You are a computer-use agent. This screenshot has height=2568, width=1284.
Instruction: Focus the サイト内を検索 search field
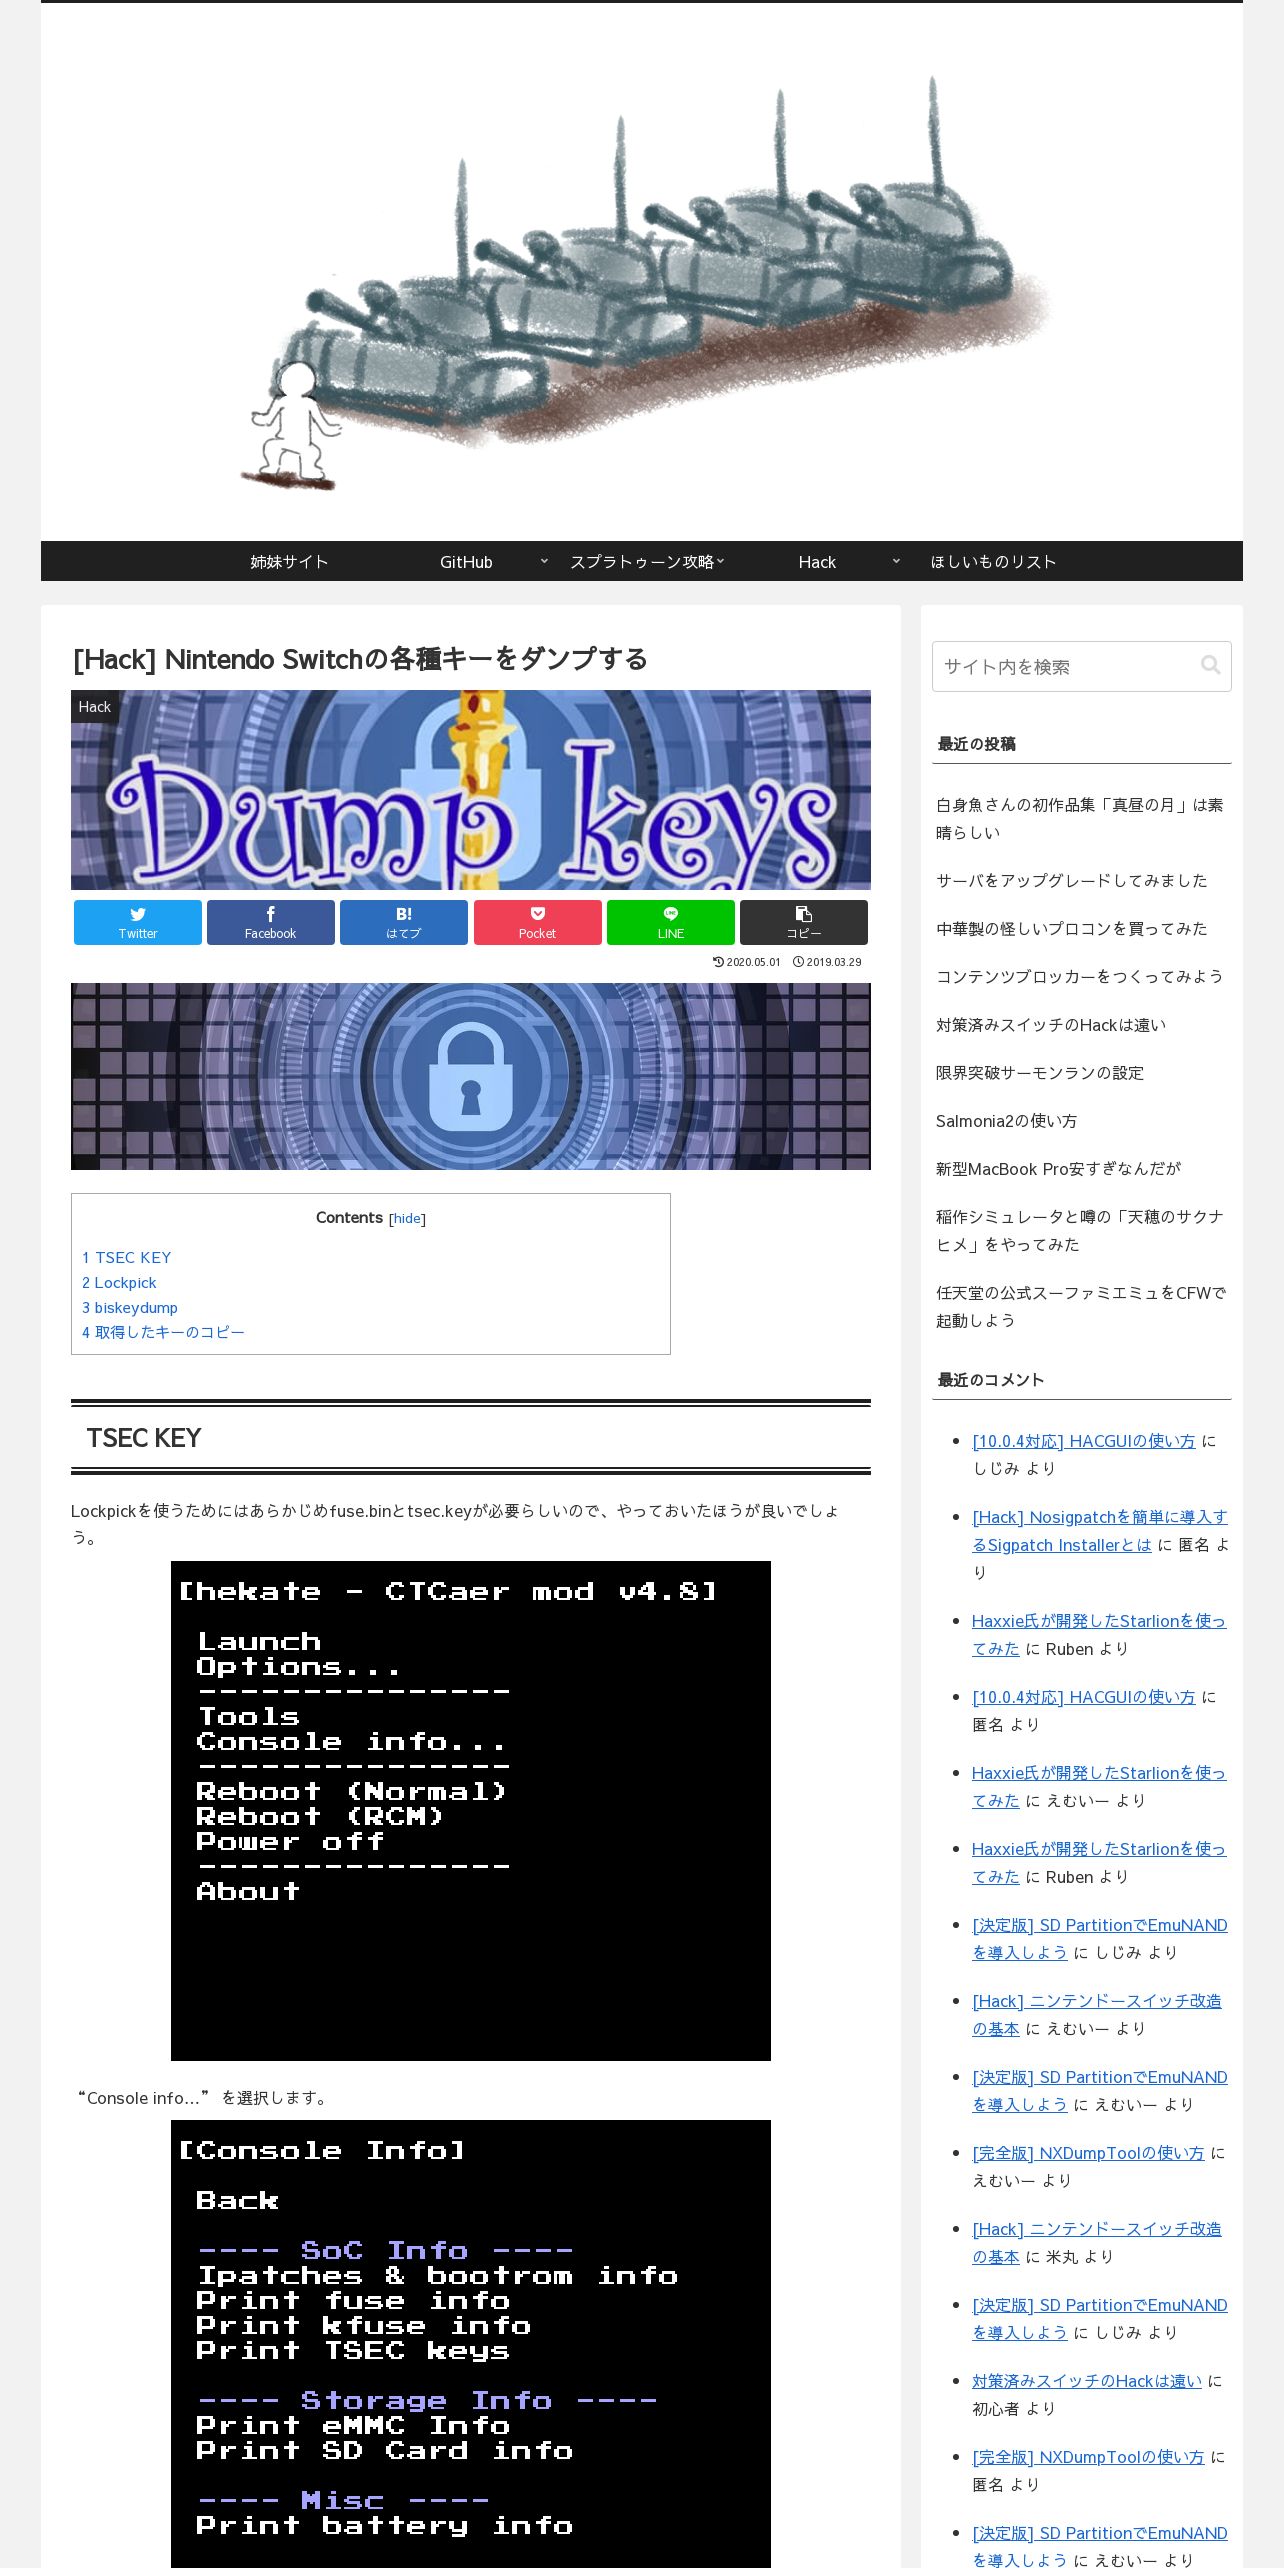(x=1081, y=666)
